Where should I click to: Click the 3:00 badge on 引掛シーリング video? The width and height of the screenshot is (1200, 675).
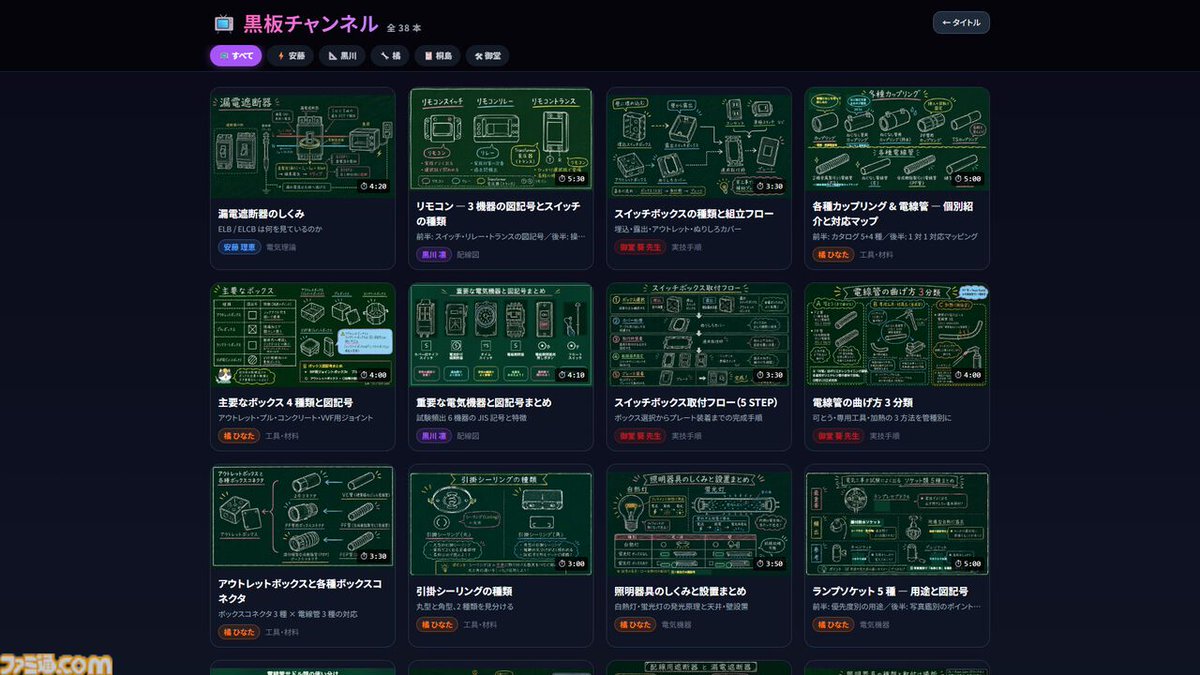coord(573,564)
